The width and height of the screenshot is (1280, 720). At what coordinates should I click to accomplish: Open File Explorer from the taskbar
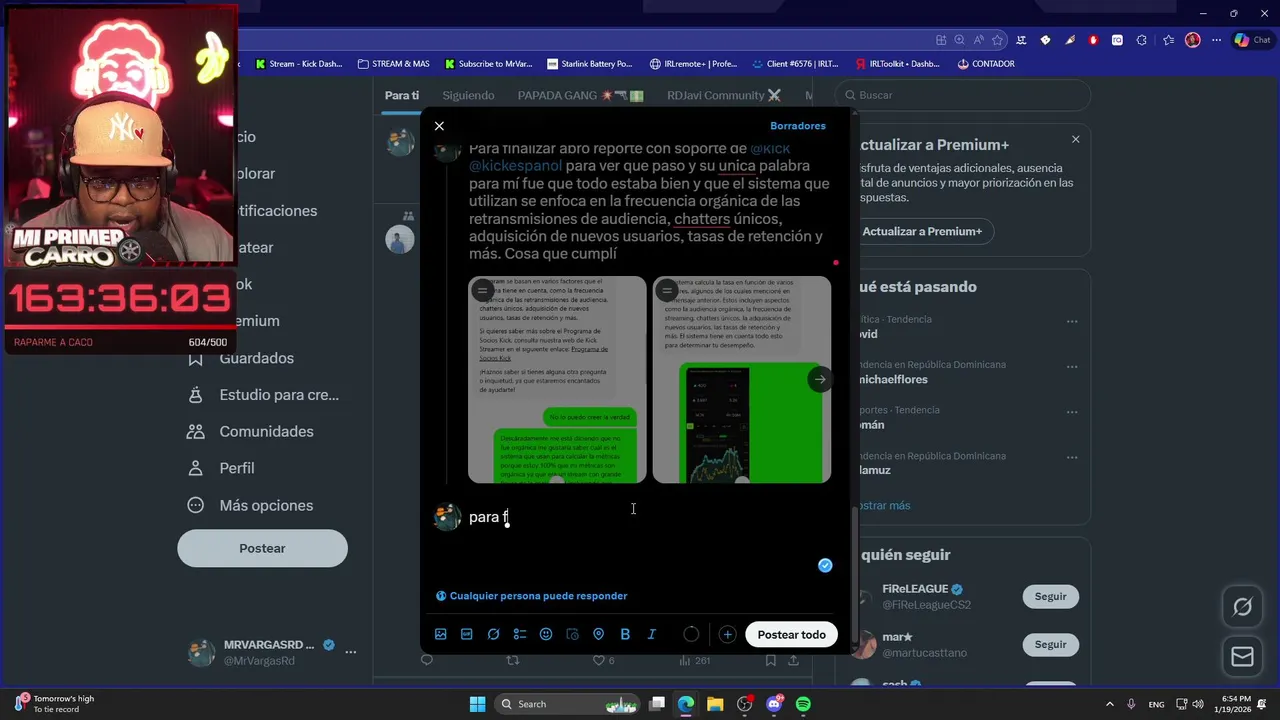[715, 704]
